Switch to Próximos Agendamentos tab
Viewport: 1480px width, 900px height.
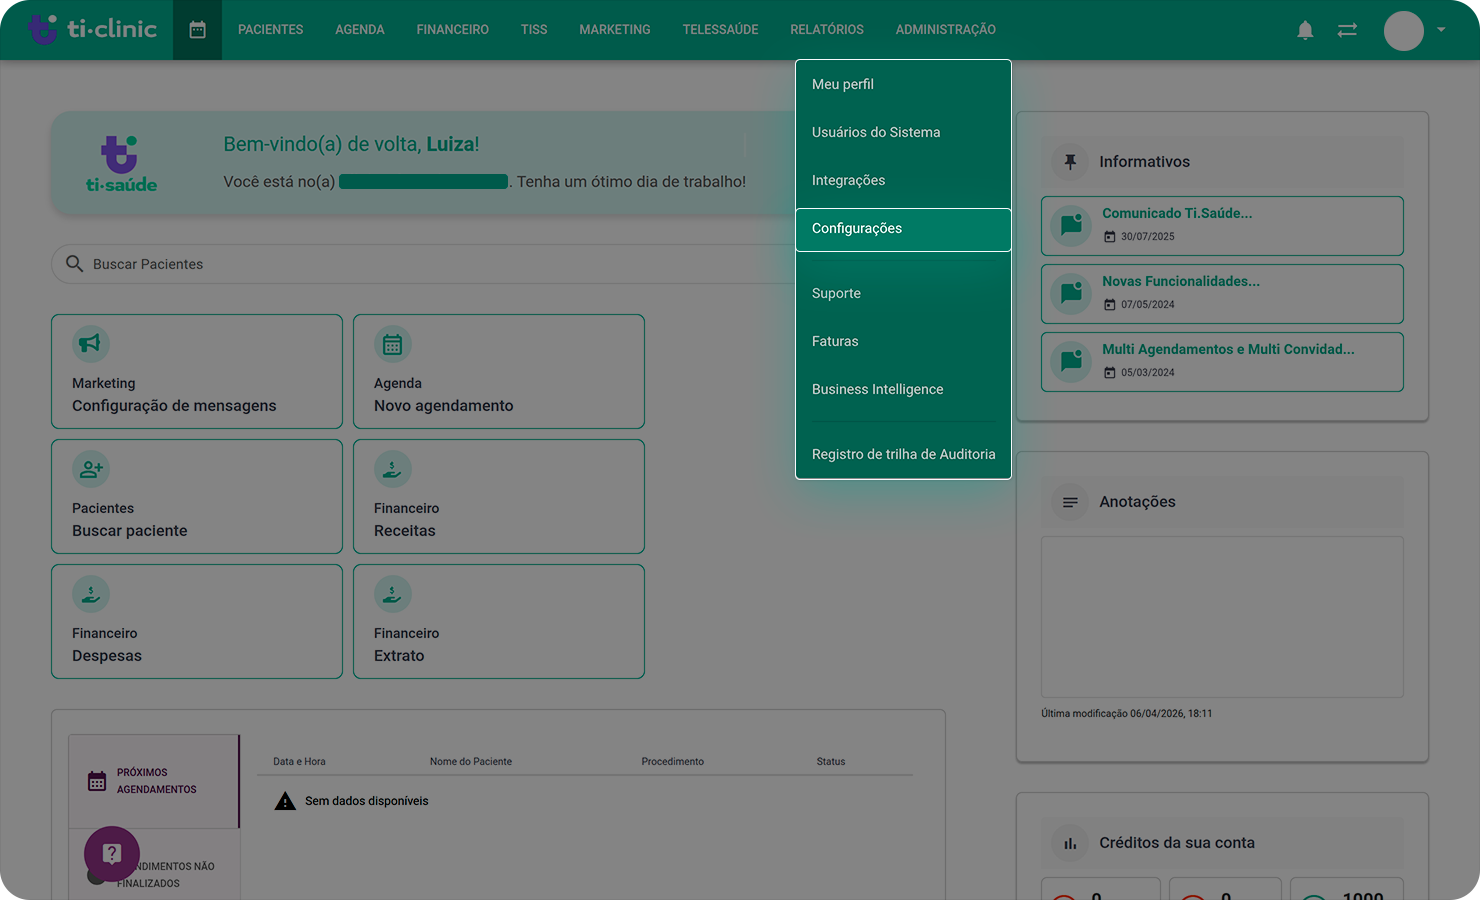click(x=154, y=781)
